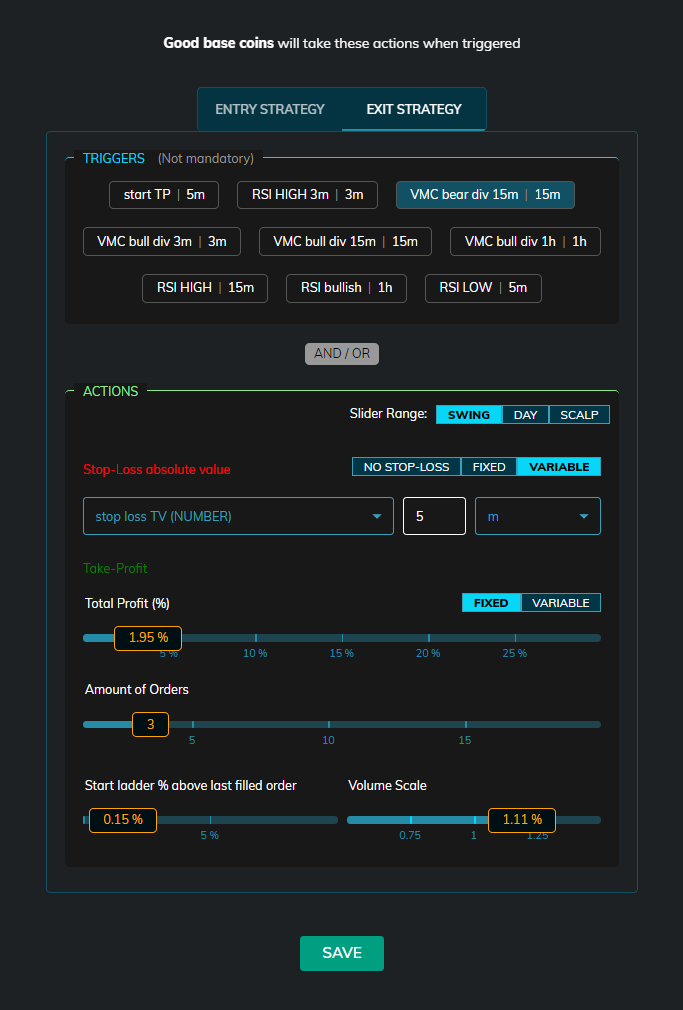Toggle the RSI bullish 1h trigger
The height and width of the screenshot is (1010, 683).
pos(346,288)
